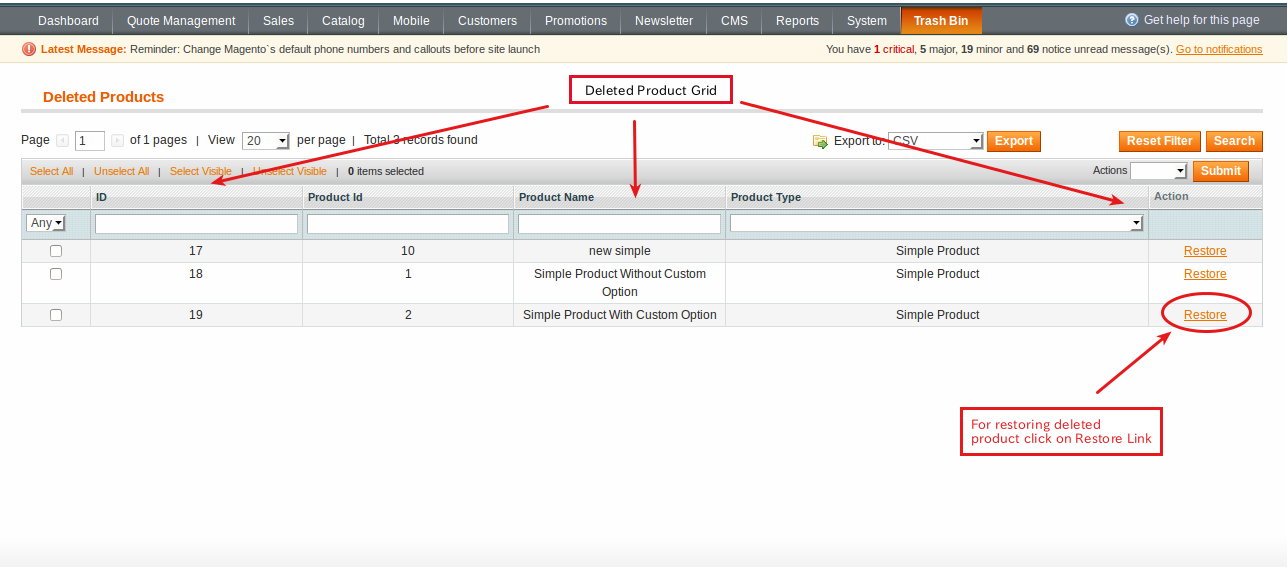Open the Sales menu
The image size is (1288, 567).
(x=279, y=21)
